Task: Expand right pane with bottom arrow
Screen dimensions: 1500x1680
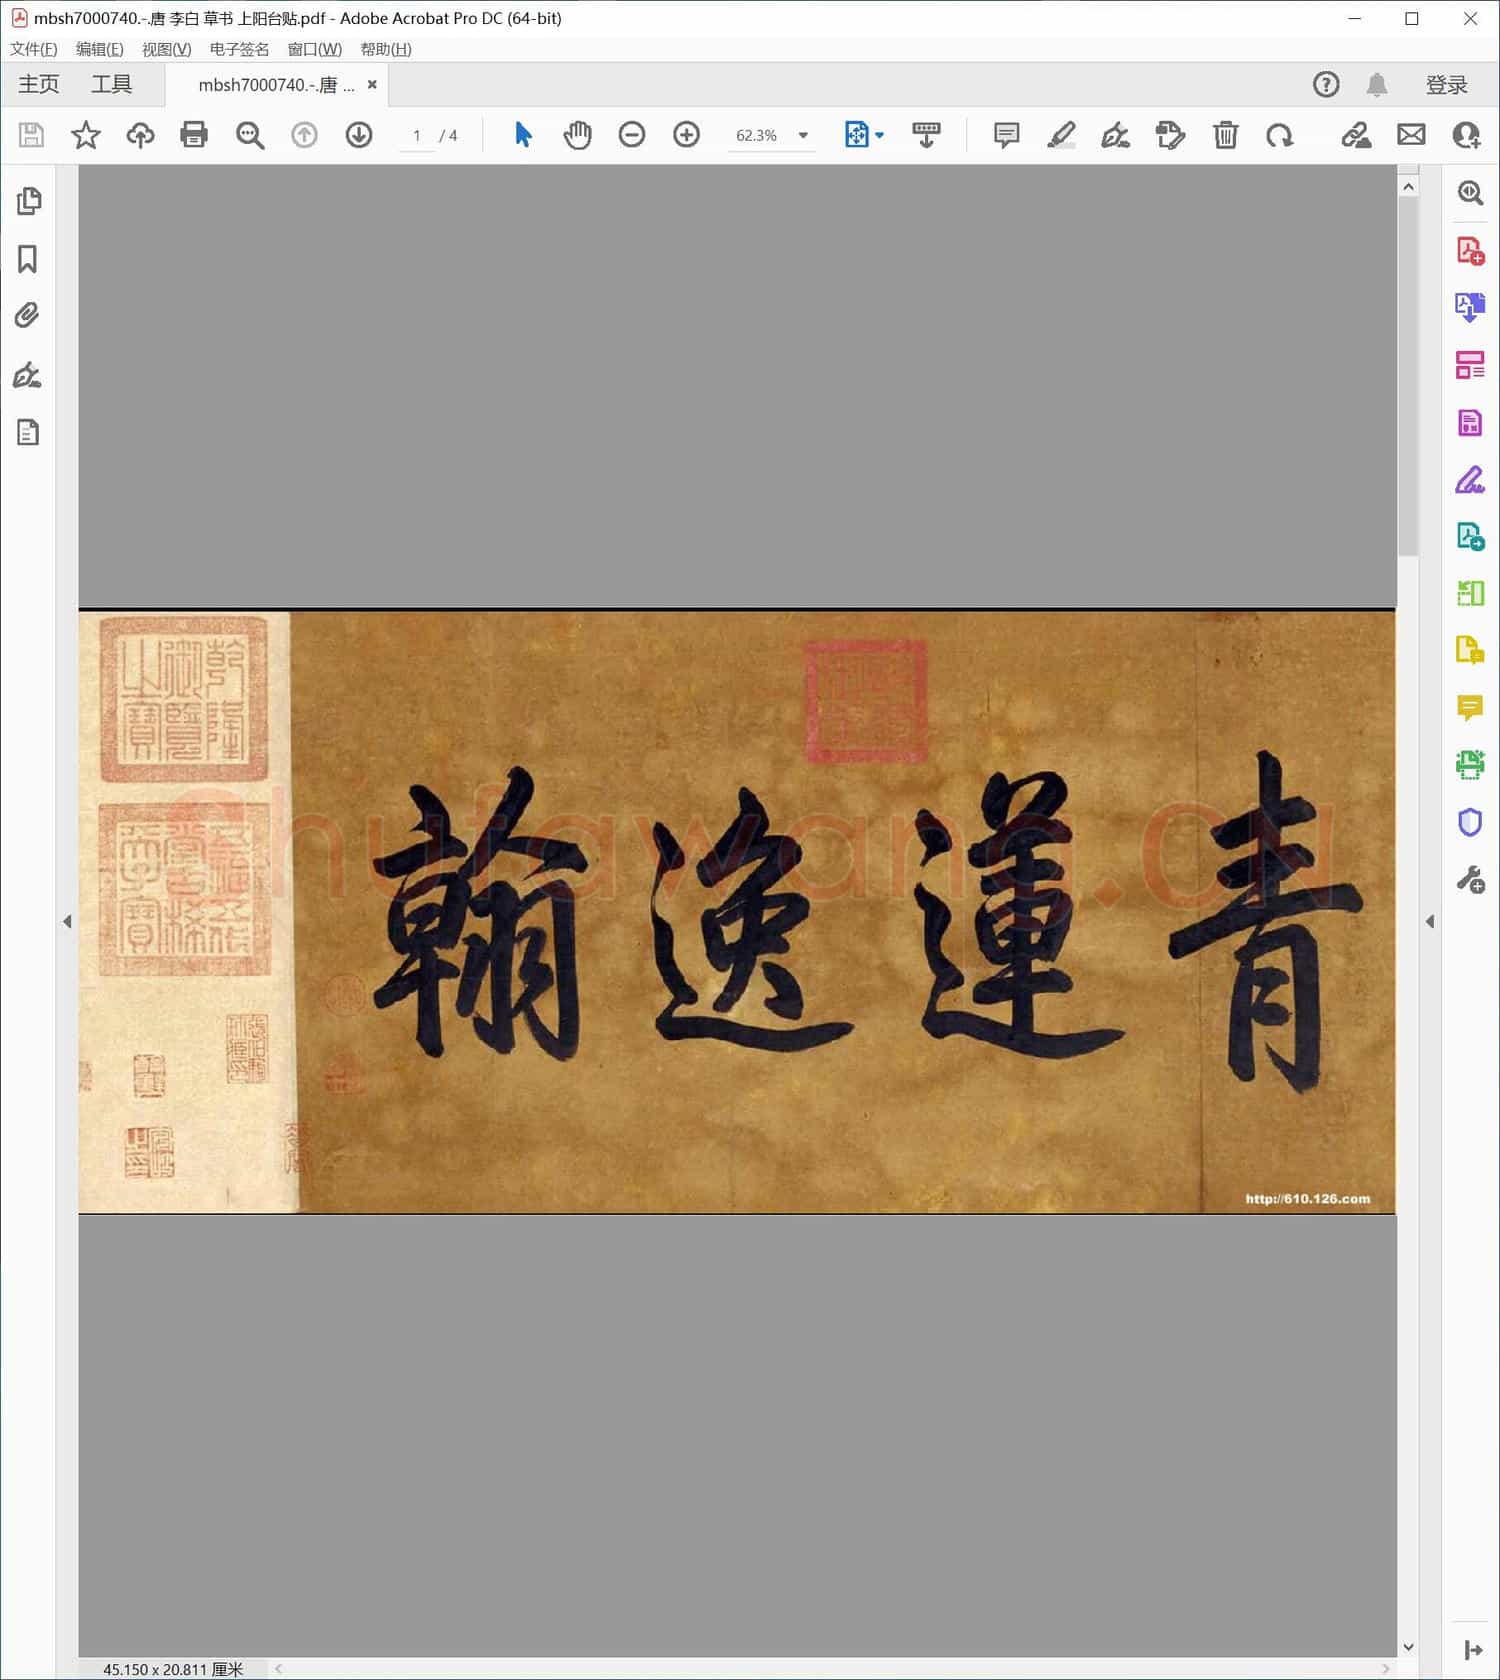Action: pos(1472,1650)
